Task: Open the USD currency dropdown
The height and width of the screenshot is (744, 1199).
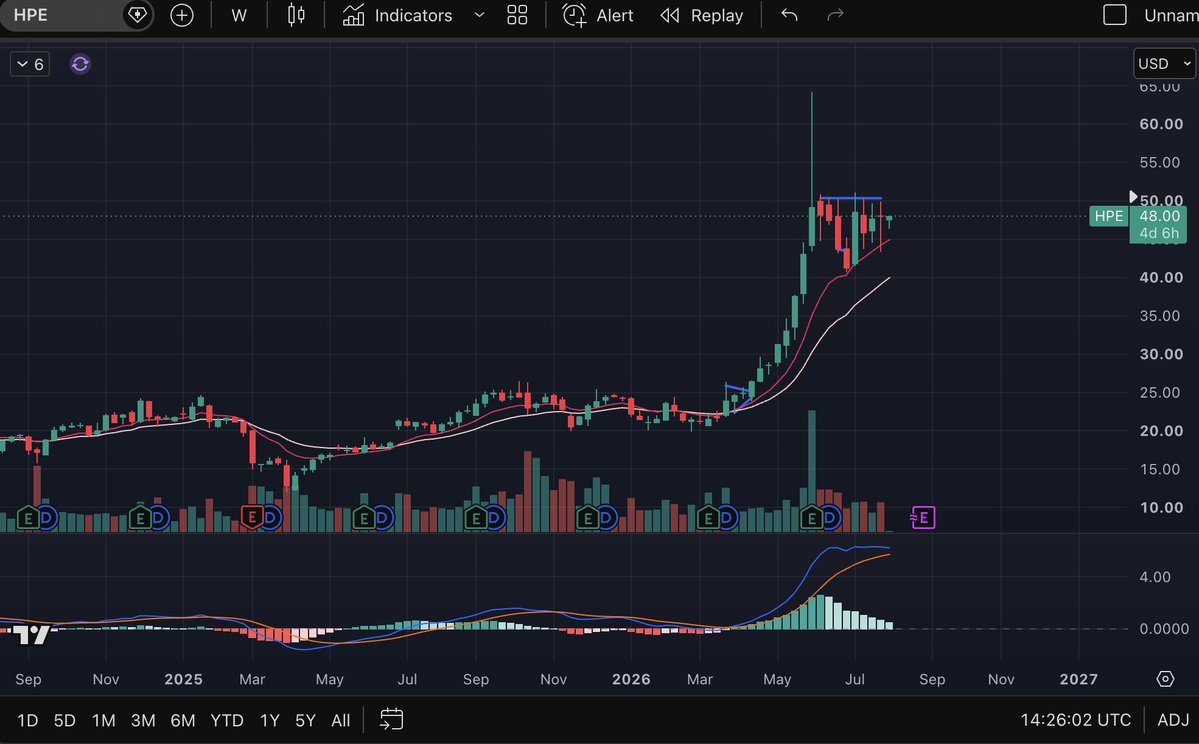Action: pyautogui.click(x=1164, y=63)
